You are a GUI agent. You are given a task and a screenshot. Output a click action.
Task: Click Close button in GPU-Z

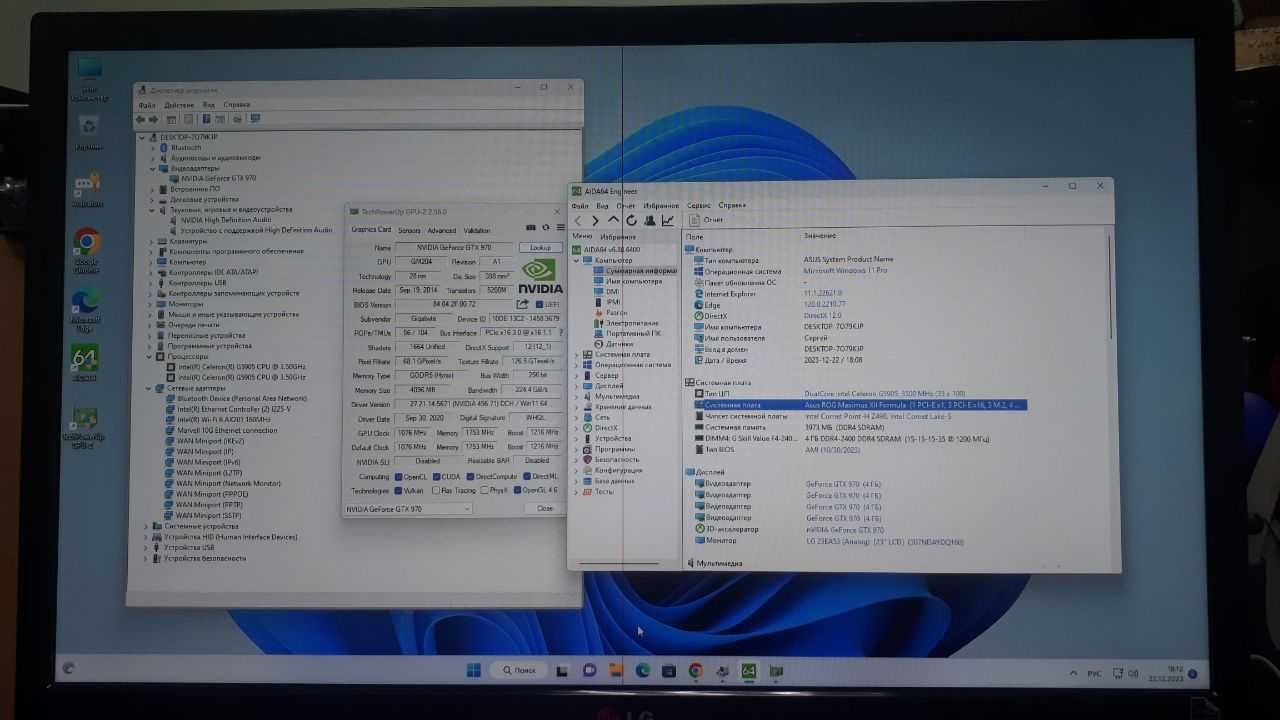pyautogui.click(x=544, y=508)
